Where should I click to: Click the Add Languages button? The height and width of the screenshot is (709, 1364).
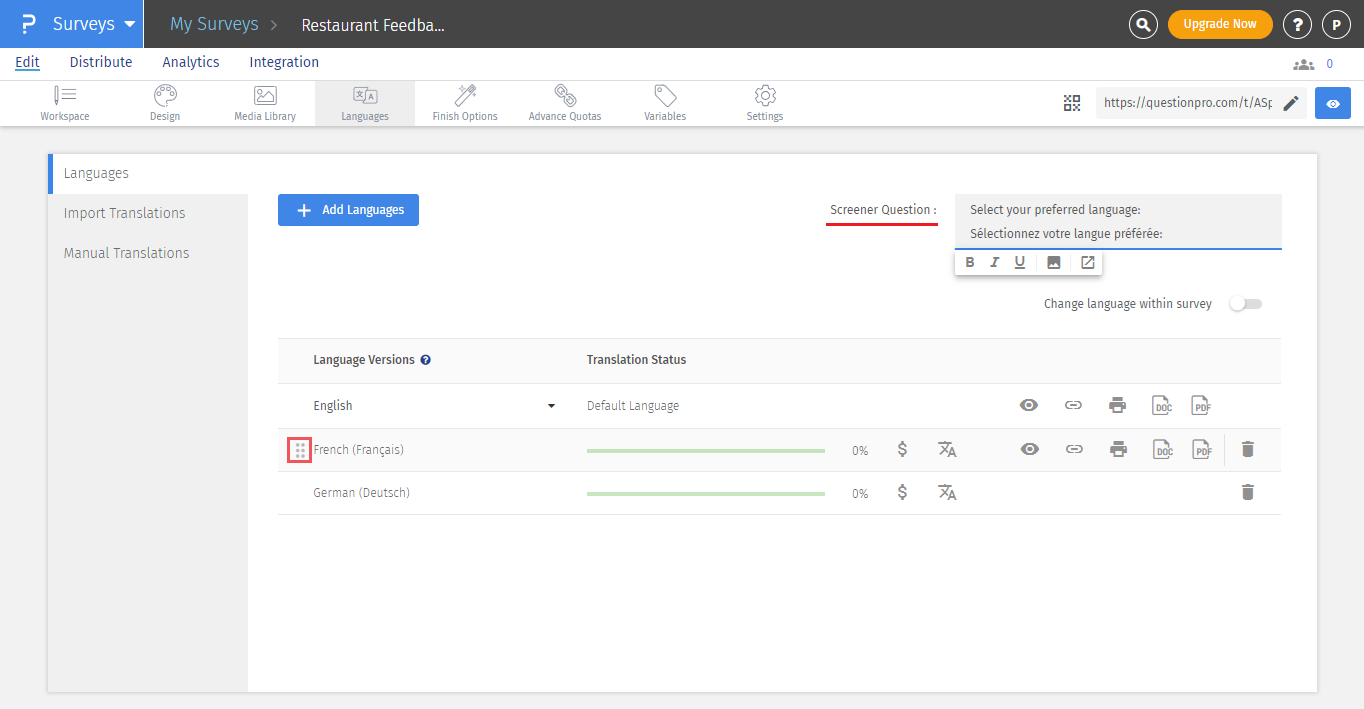tap(348, 210)
